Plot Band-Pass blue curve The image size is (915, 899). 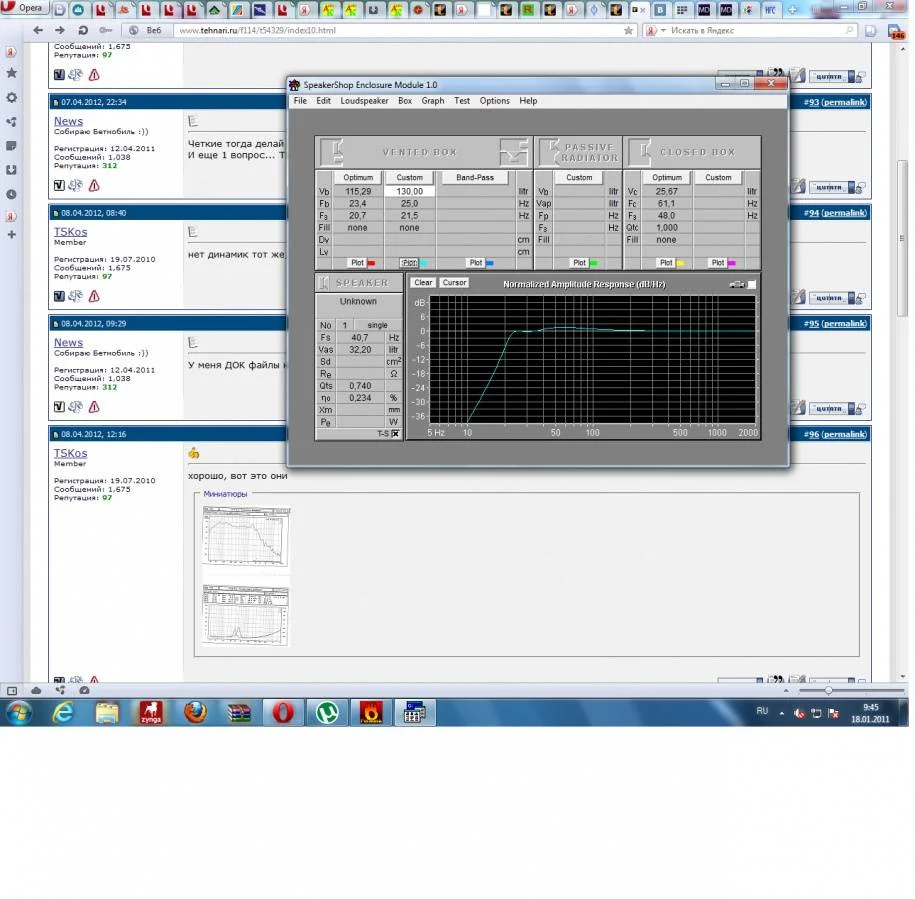coord(476,263)
